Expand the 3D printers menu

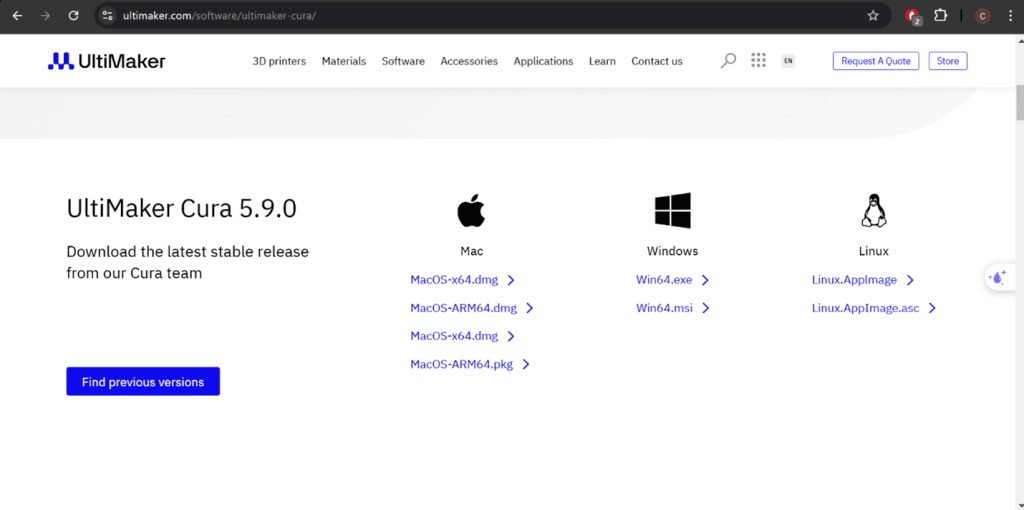pyautogui.click(x=279, y=61)
